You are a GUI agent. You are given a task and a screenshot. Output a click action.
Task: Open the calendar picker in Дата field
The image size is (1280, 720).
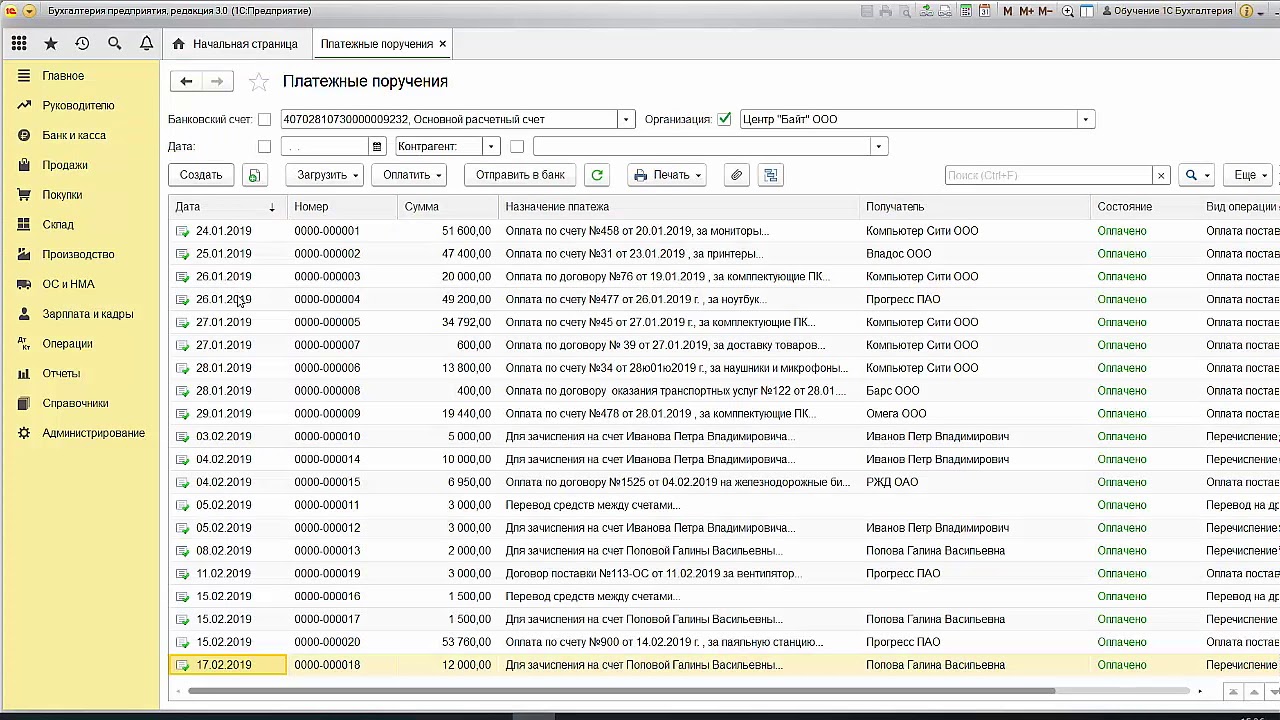coord(377,146)
